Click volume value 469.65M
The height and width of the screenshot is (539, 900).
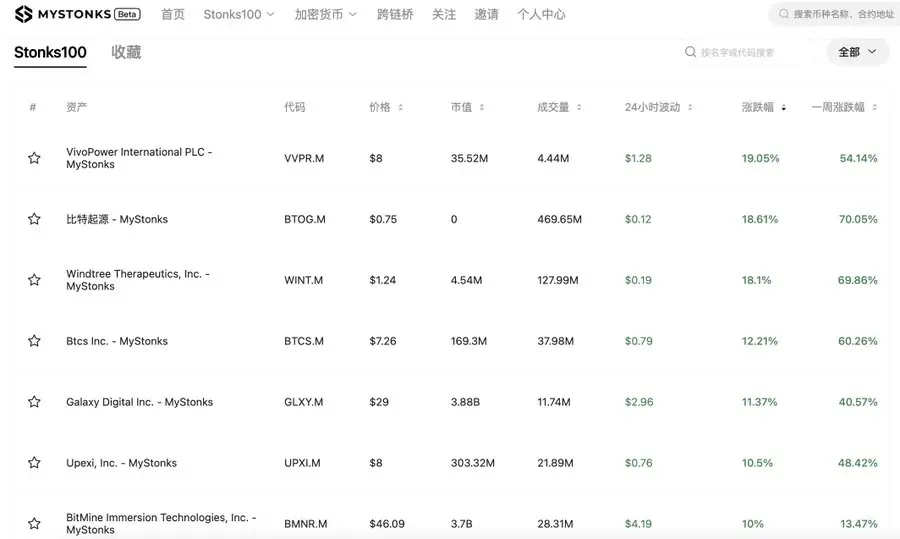point(560,219)
